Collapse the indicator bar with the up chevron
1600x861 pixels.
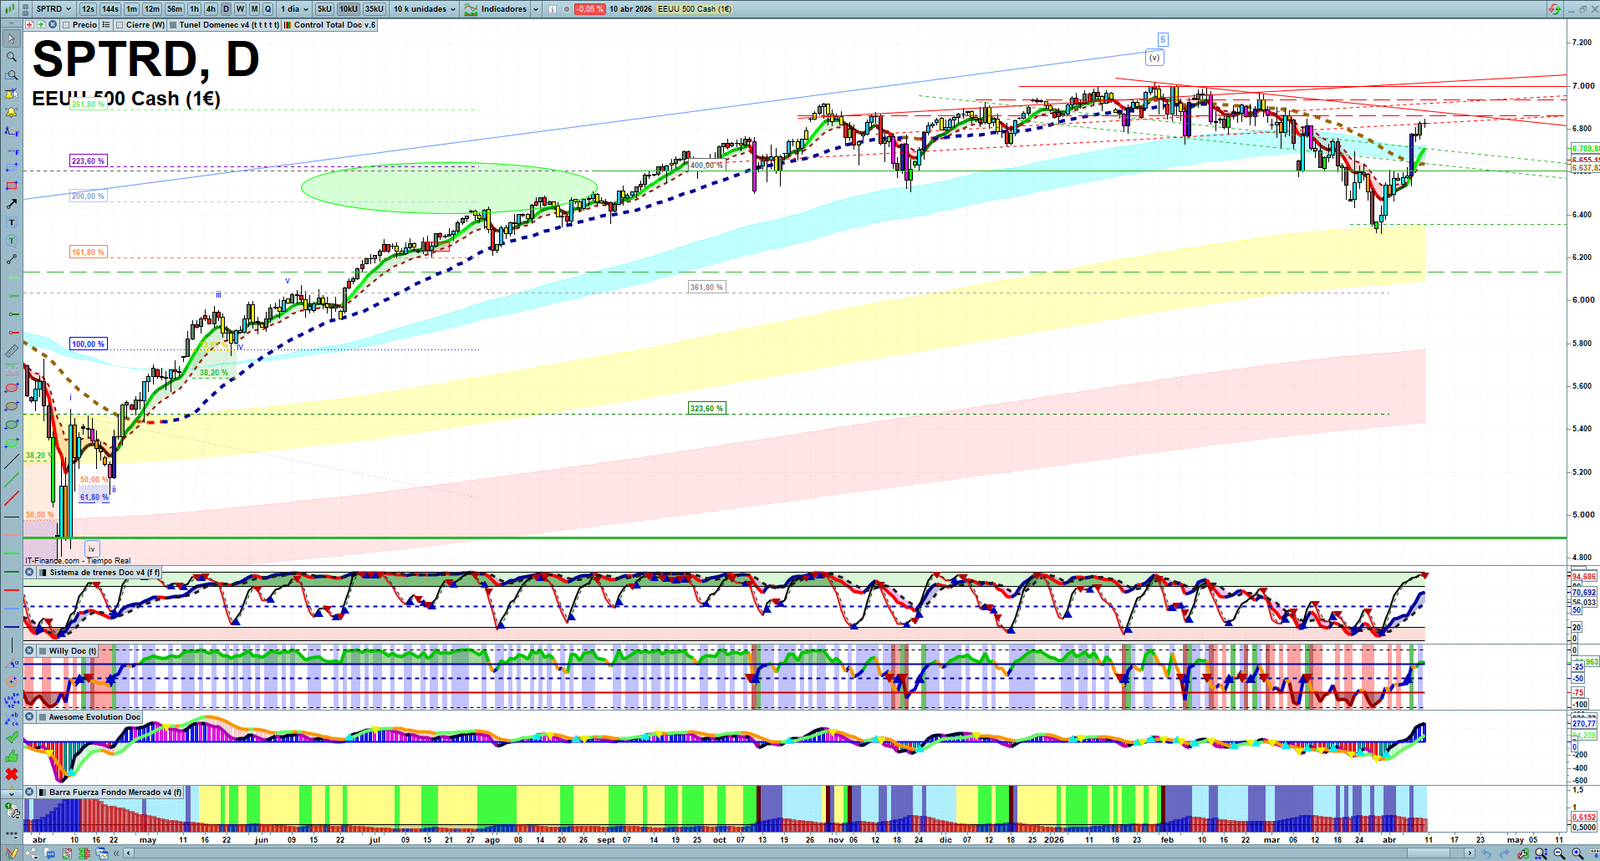[11, 25]
